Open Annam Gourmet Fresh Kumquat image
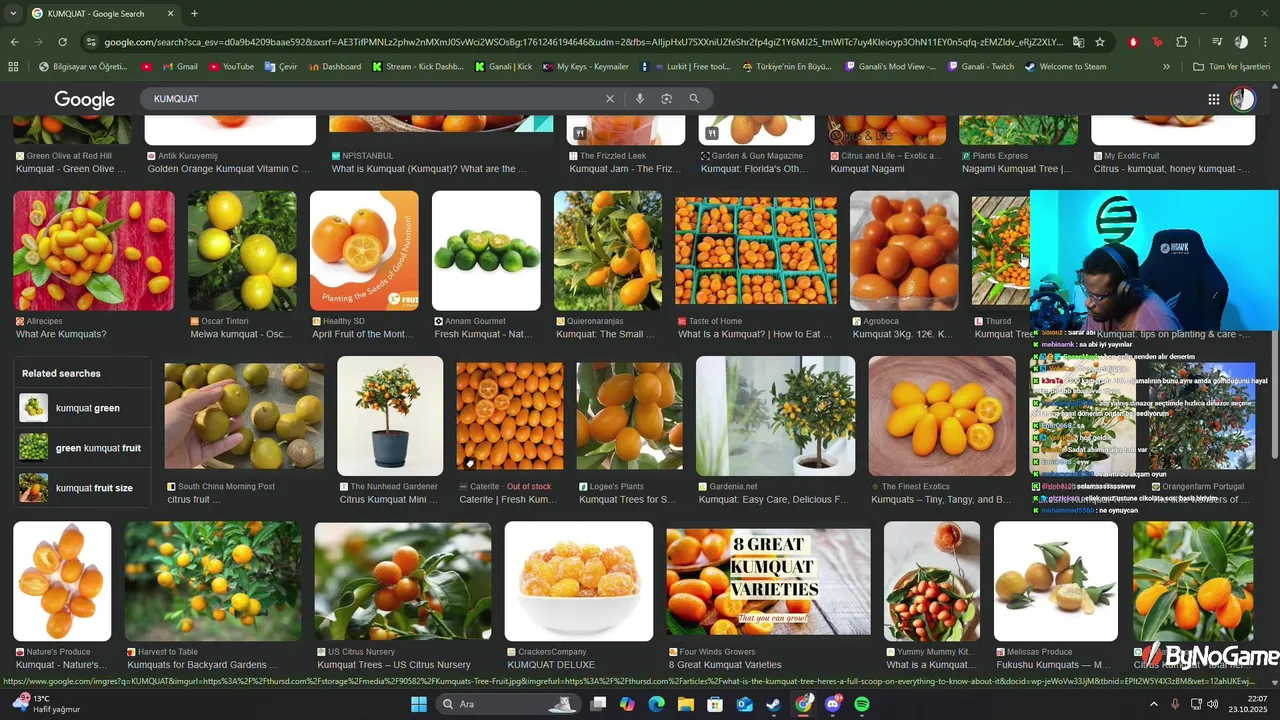 click(x=486, y=251)
